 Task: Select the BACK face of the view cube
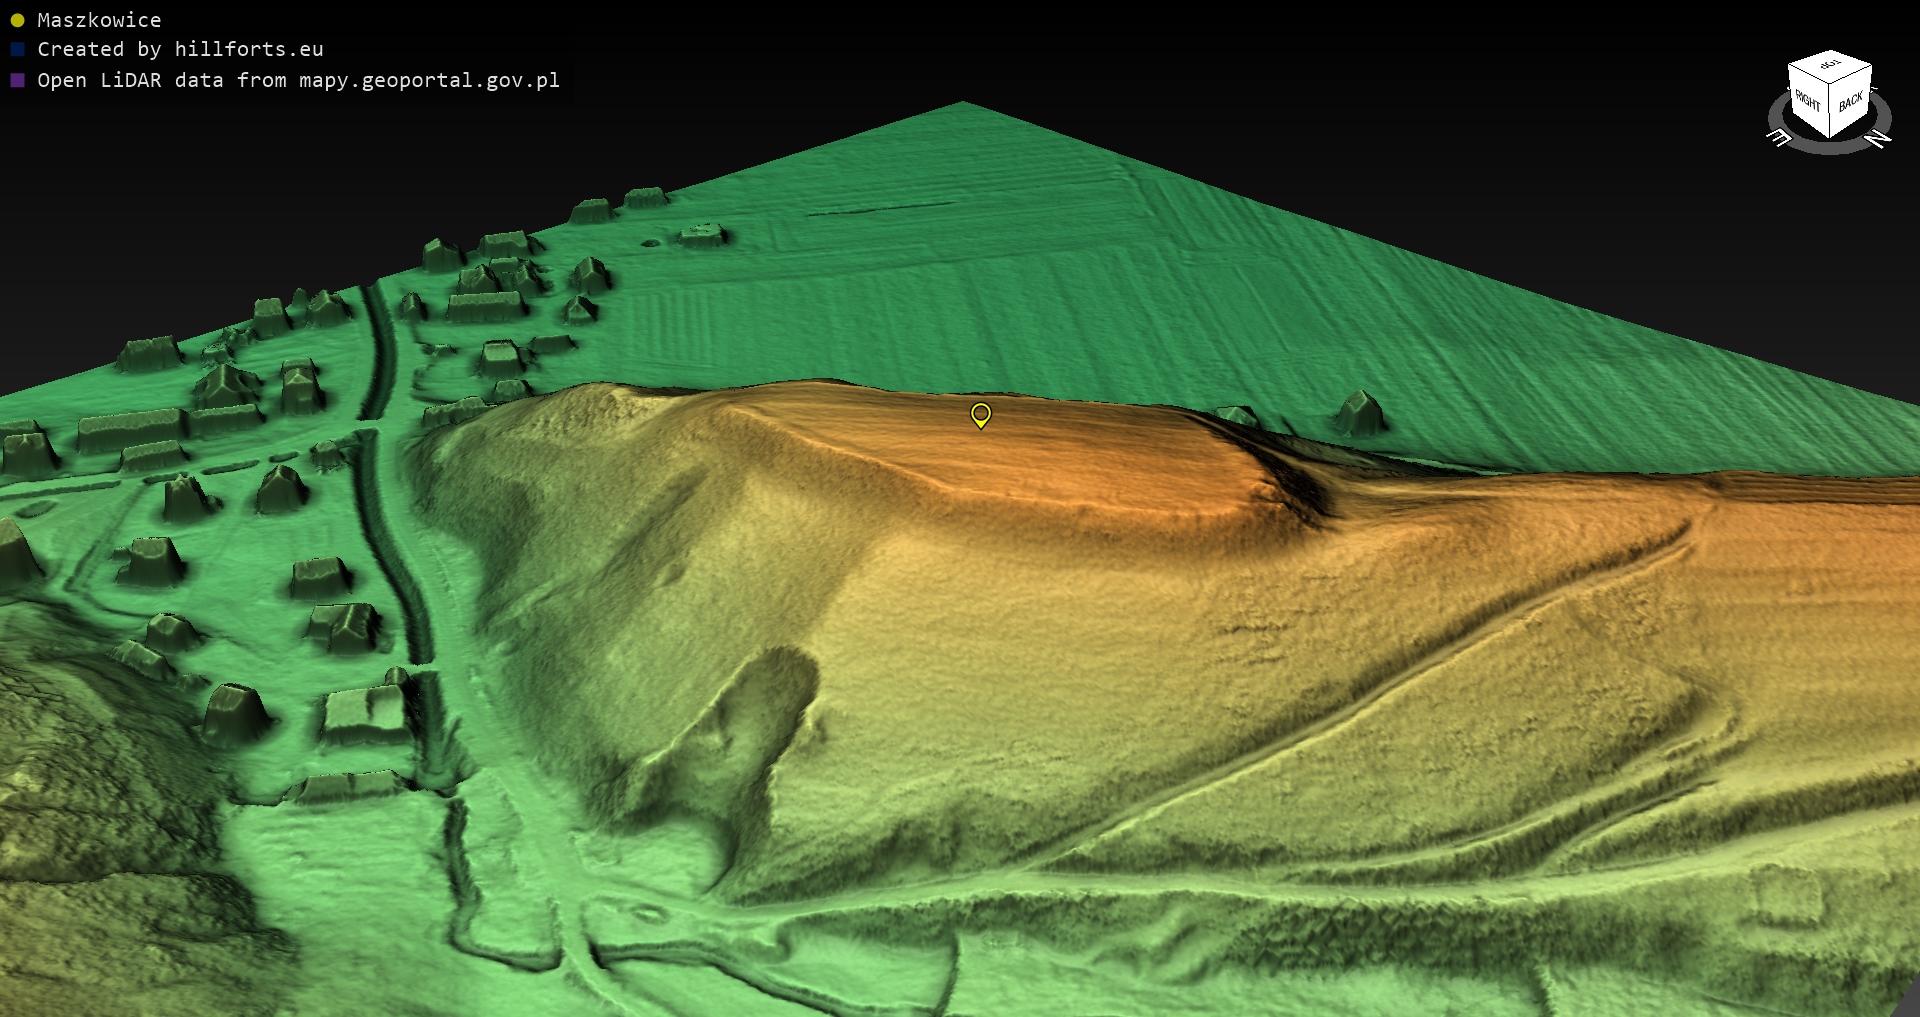[x=1851, y=101]
